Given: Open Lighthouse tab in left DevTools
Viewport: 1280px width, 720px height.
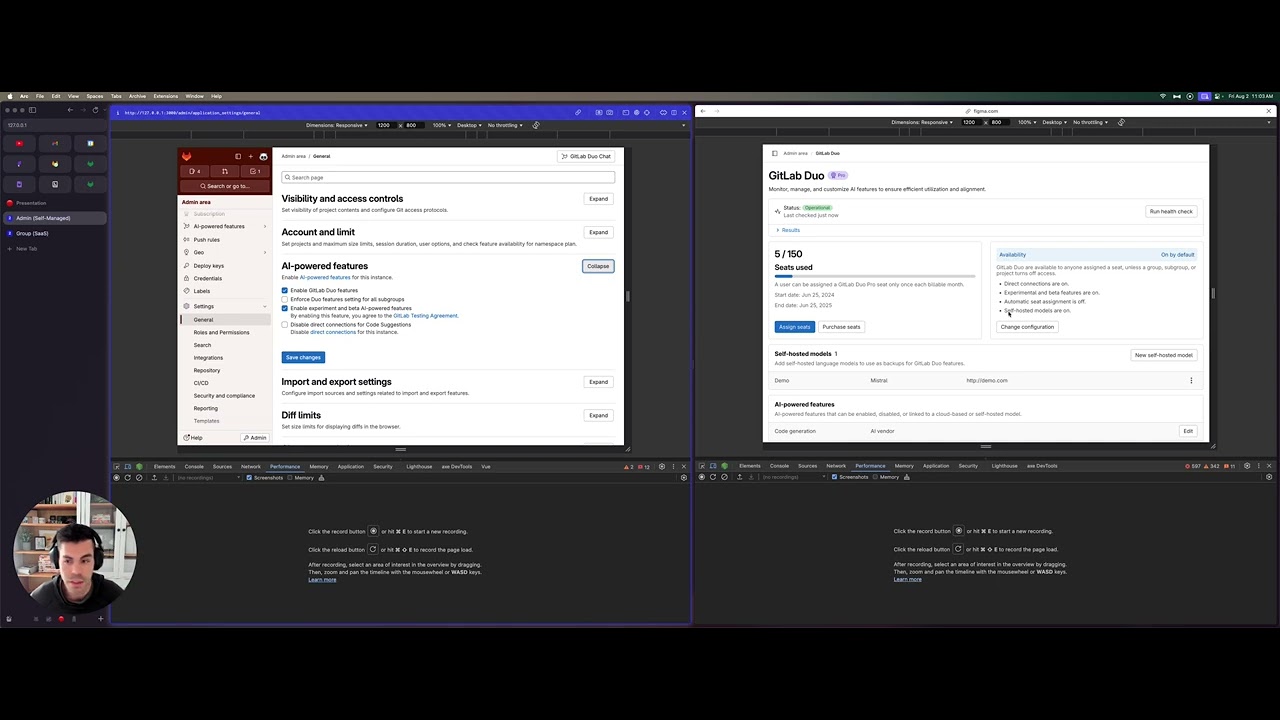Looking at the screenshot, I should click(419, 466).
